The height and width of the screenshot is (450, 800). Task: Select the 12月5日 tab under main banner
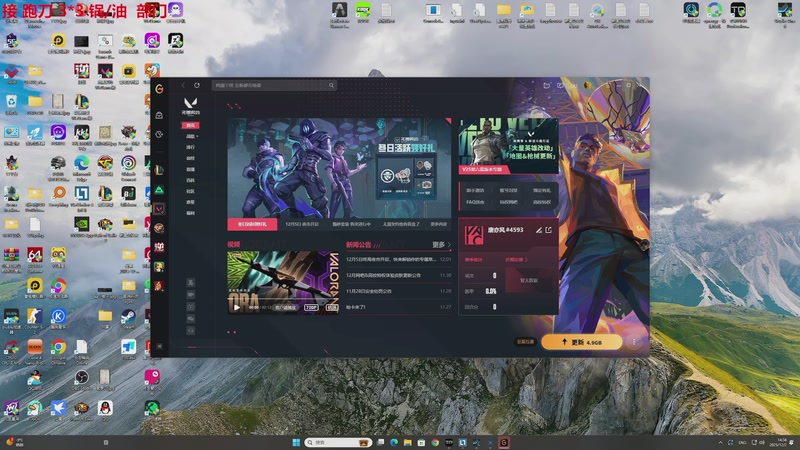click(x=302, y=224)
